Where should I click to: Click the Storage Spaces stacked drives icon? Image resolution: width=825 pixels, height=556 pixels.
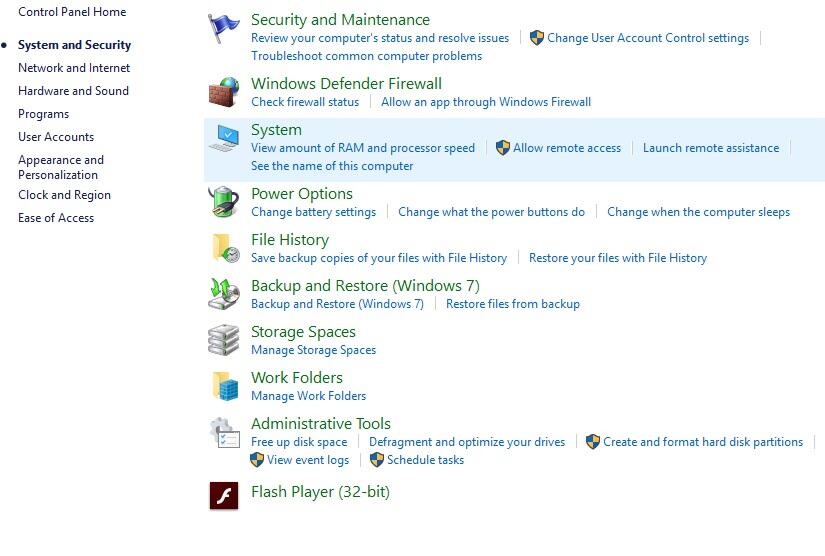pos(224,340)
